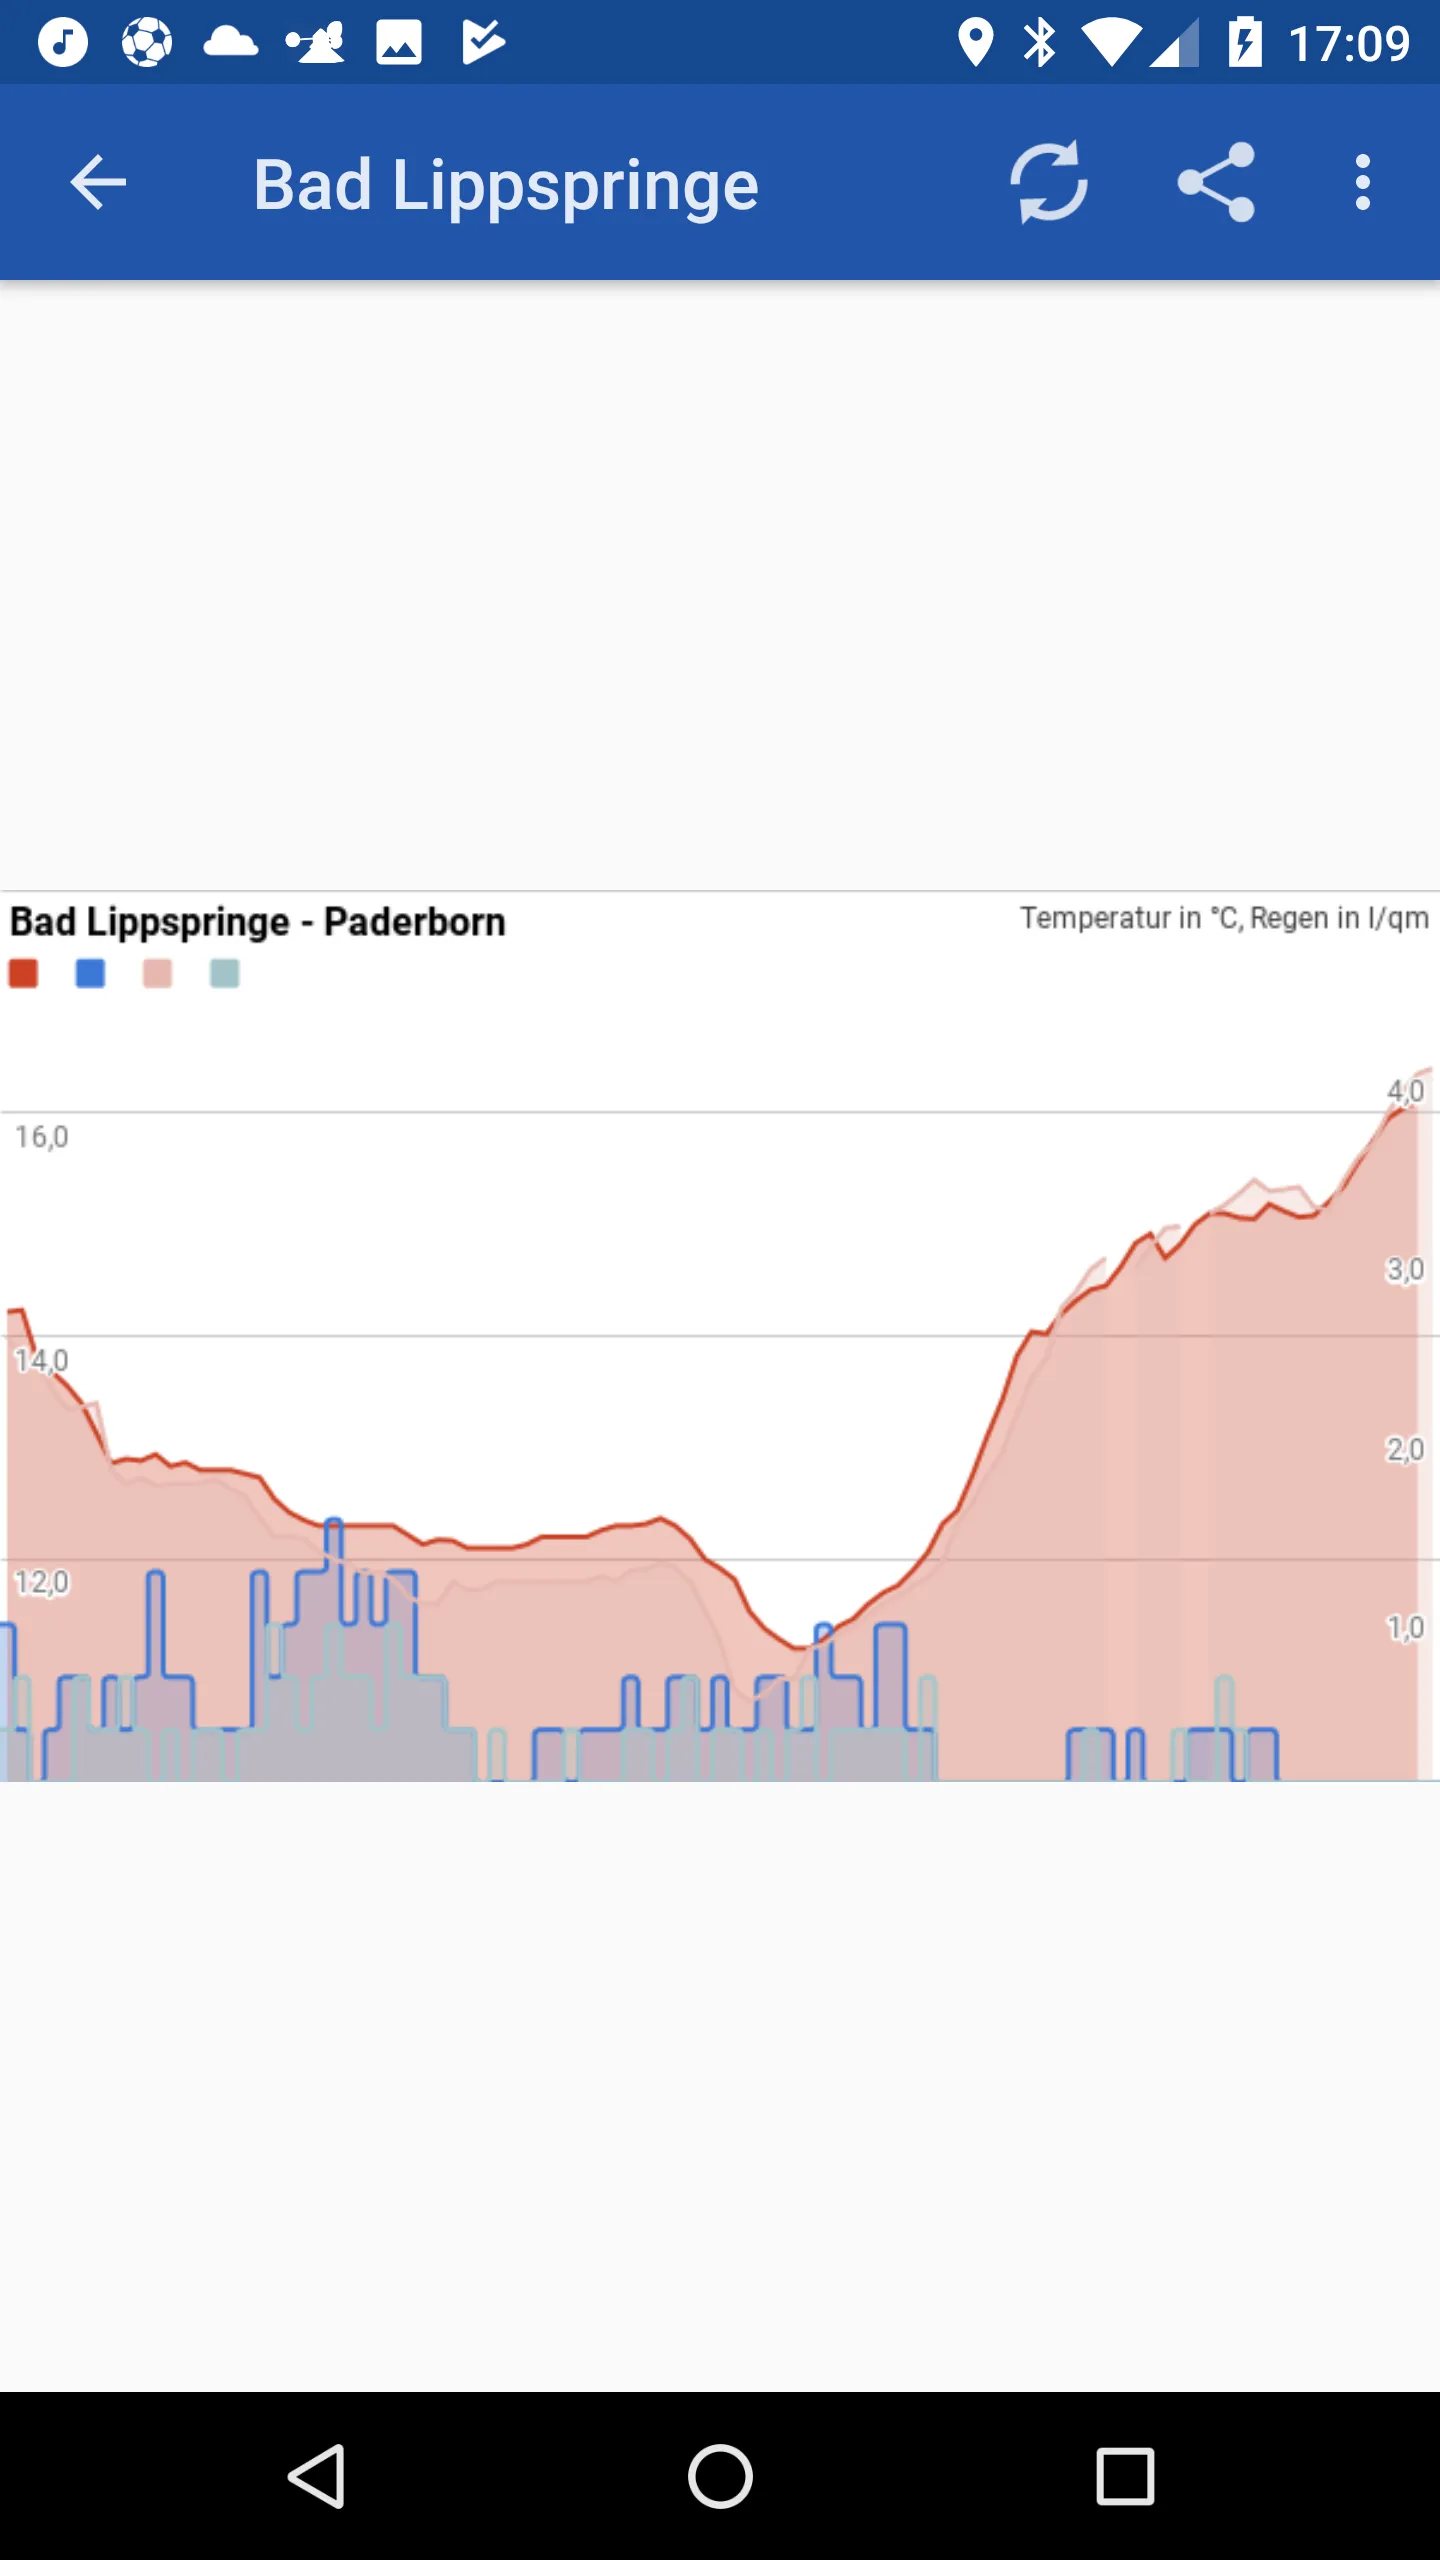Tap the battery charging icon
The height and width of the screenshot is (2560, 1440).
tap(1245, 43)
